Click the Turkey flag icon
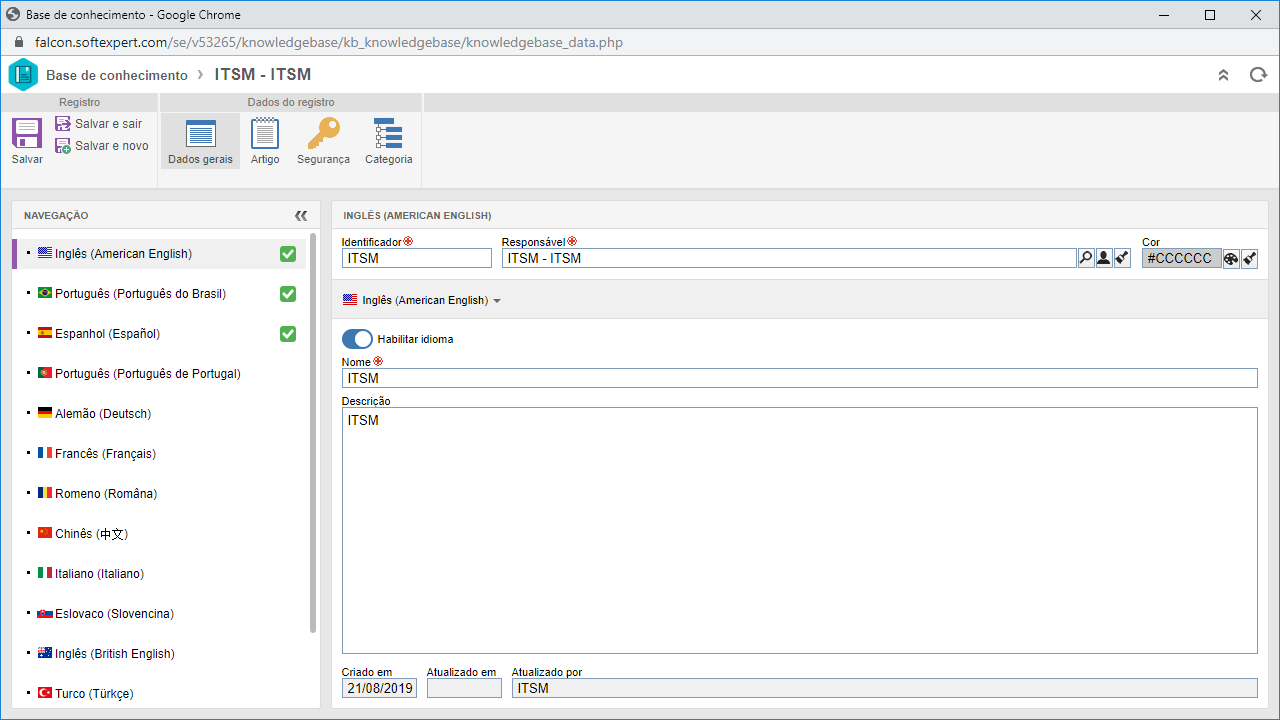Viewport: 1280px width, 720px height. (45, 693)
